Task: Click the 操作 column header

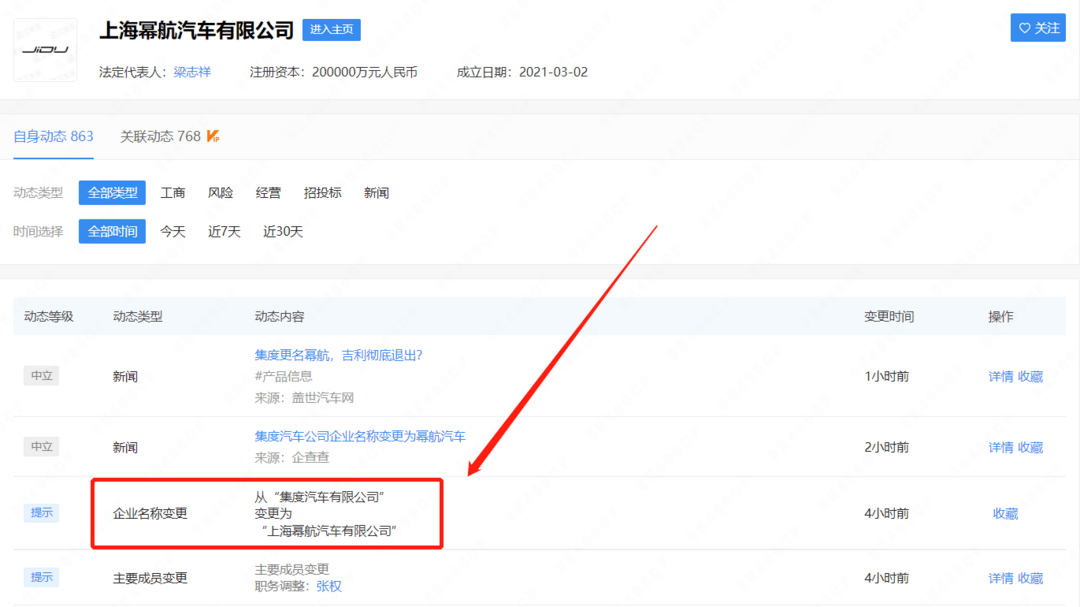Action: click(x=1000, y=316)
